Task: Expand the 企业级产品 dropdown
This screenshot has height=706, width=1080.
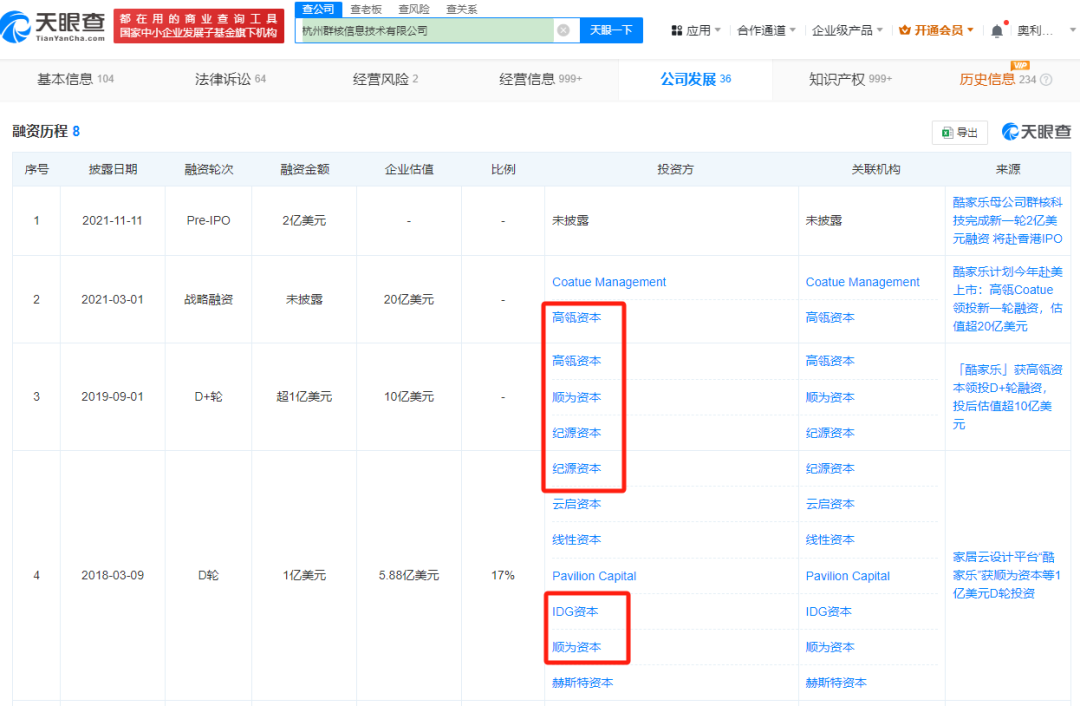Action: click(847, 30)
